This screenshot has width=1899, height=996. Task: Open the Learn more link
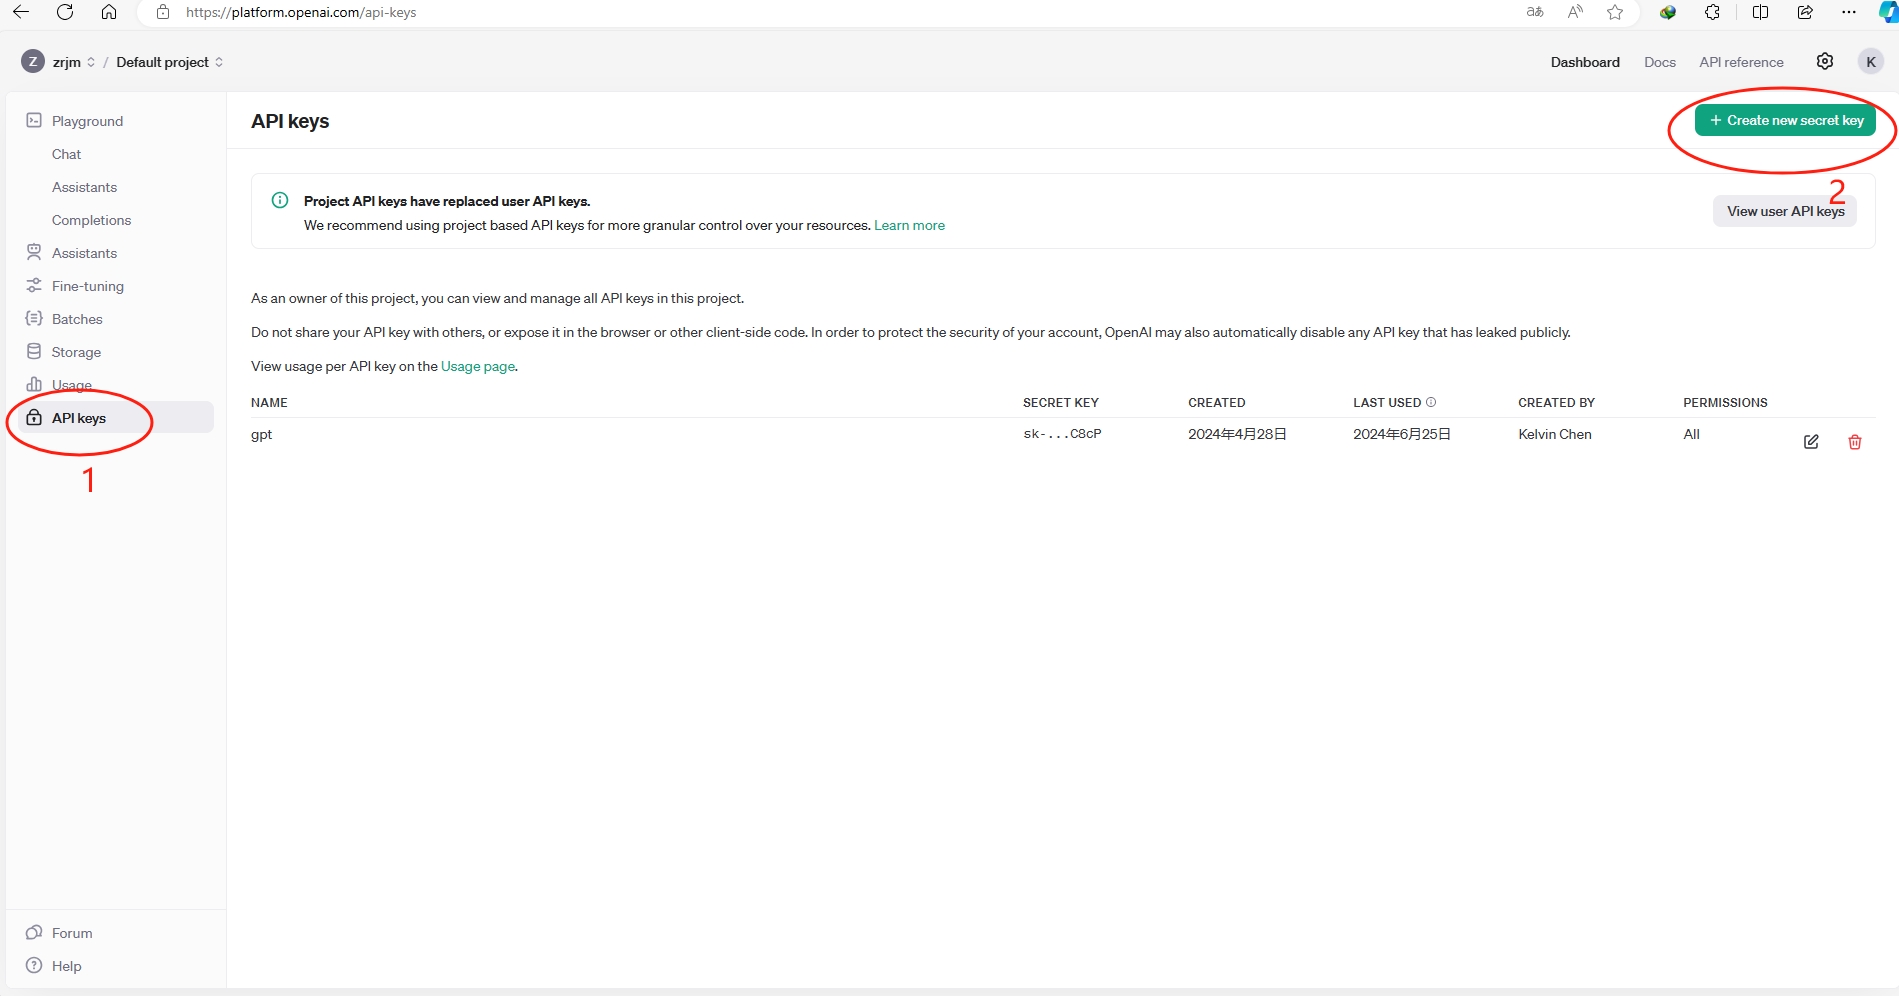pos(909,225)
